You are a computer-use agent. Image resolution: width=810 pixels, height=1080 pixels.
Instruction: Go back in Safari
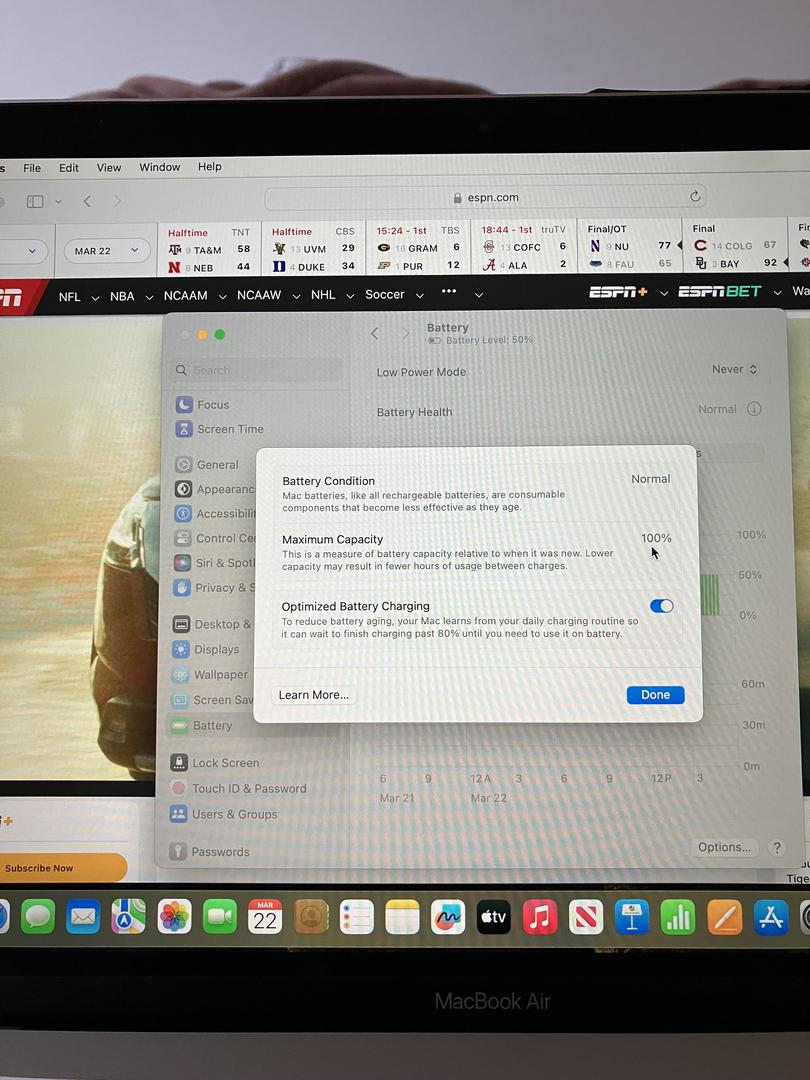(87, 200)
